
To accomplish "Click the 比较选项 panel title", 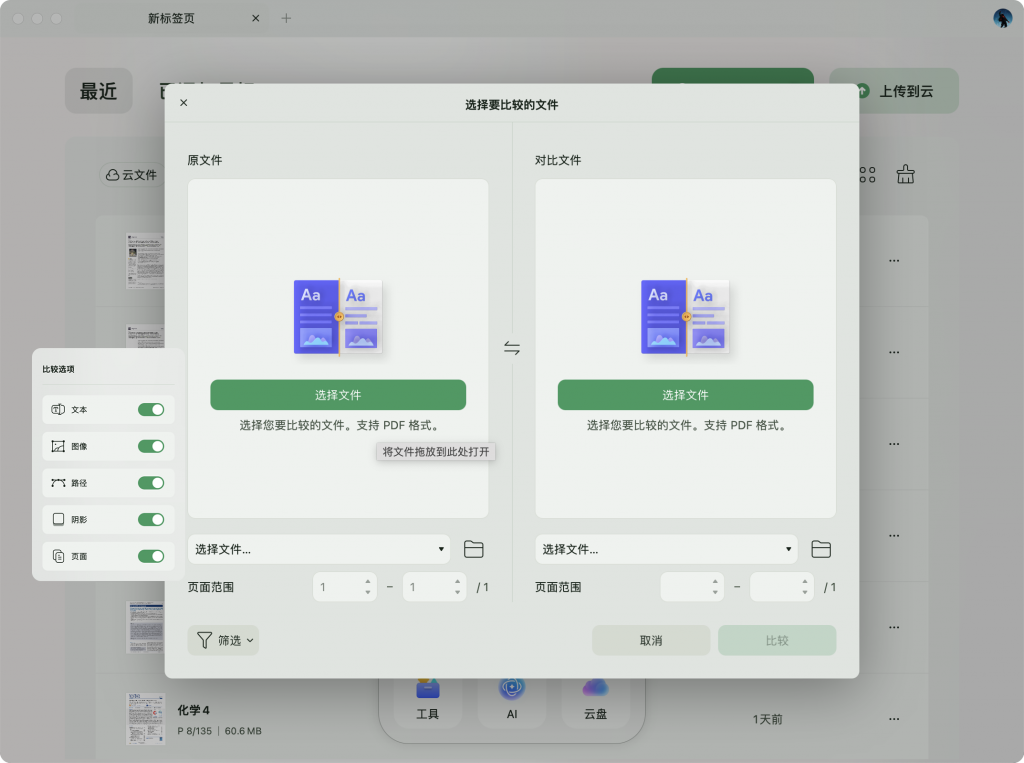I will pos(58,369).
